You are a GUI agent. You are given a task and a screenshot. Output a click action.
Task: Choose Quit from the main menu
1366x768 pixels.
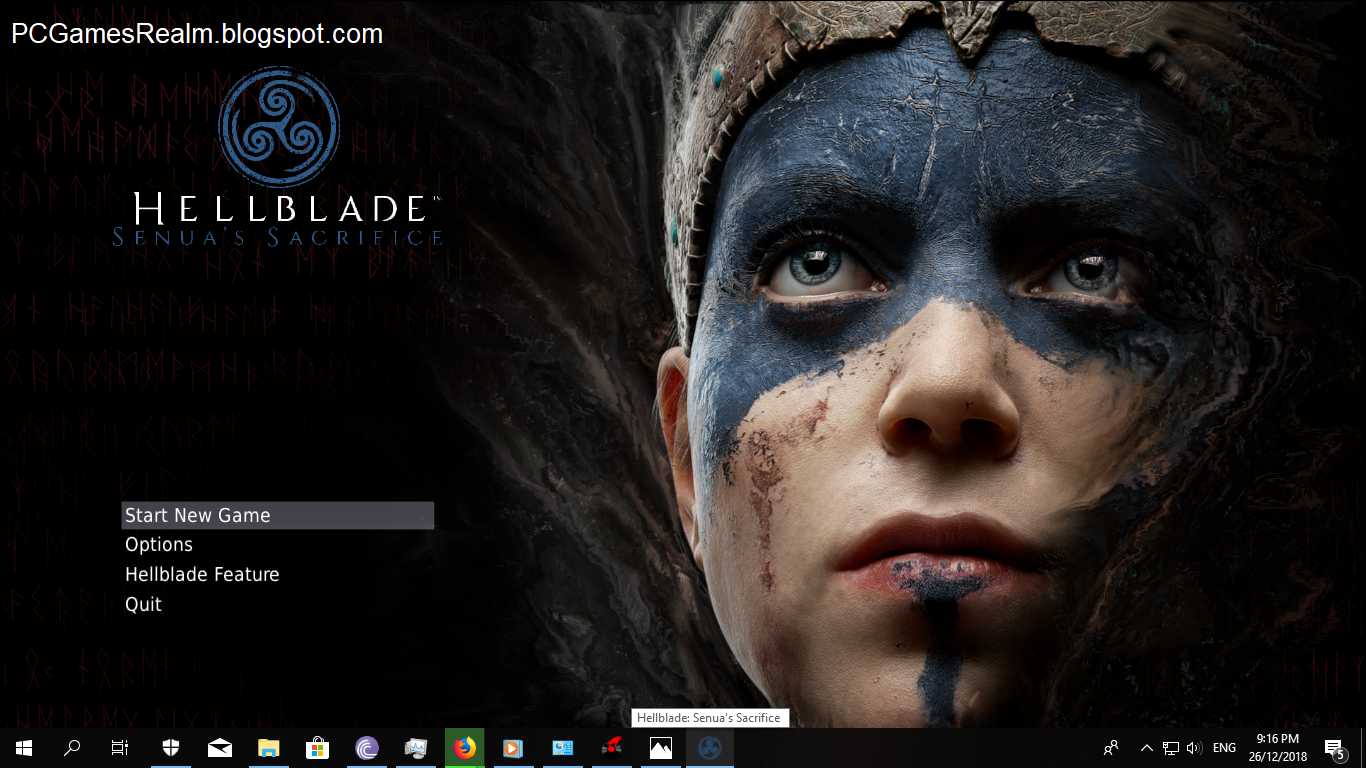pyautogui.click(x=143, y=604)
